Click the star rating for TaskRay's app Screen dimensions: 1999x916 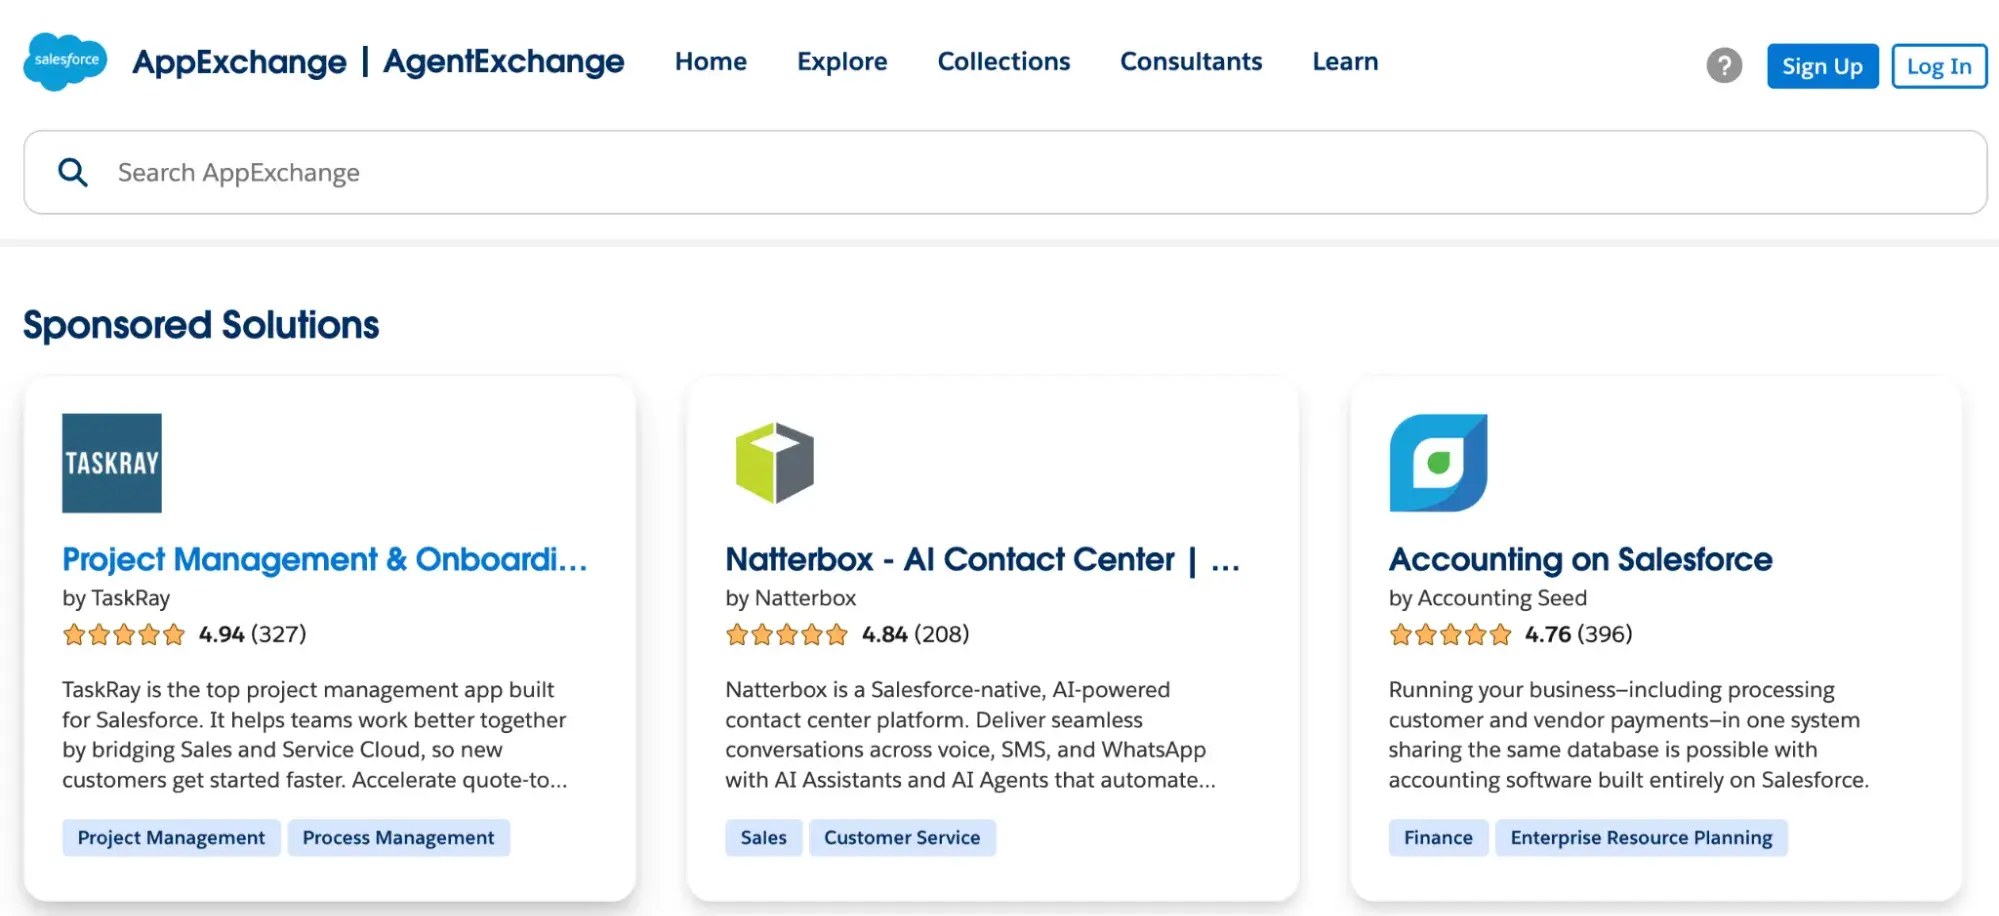coord(124,634)
